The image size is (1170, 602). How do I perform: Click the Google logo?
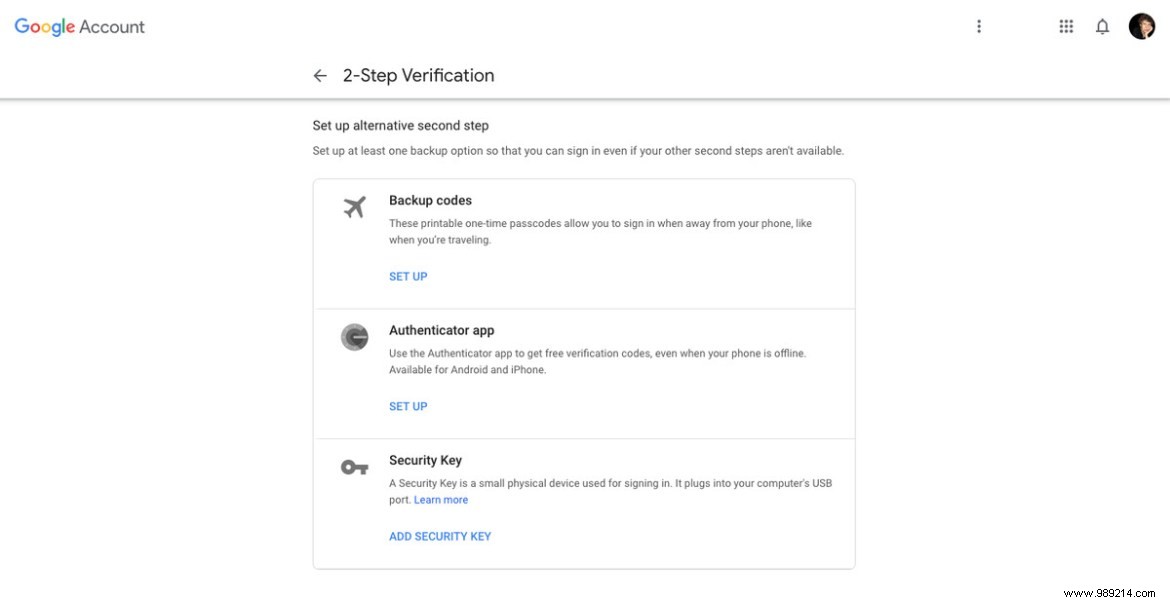[x=44, y=27]
